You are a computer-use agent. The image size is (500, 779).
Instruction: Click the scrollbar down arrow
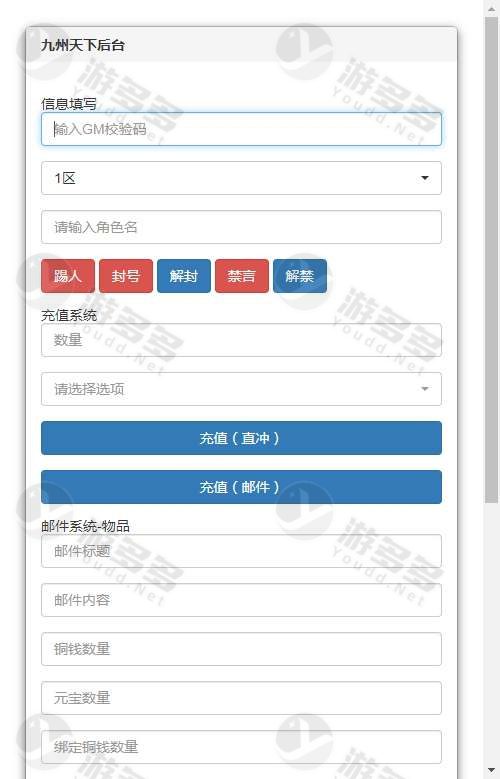(x=491, y=771)
